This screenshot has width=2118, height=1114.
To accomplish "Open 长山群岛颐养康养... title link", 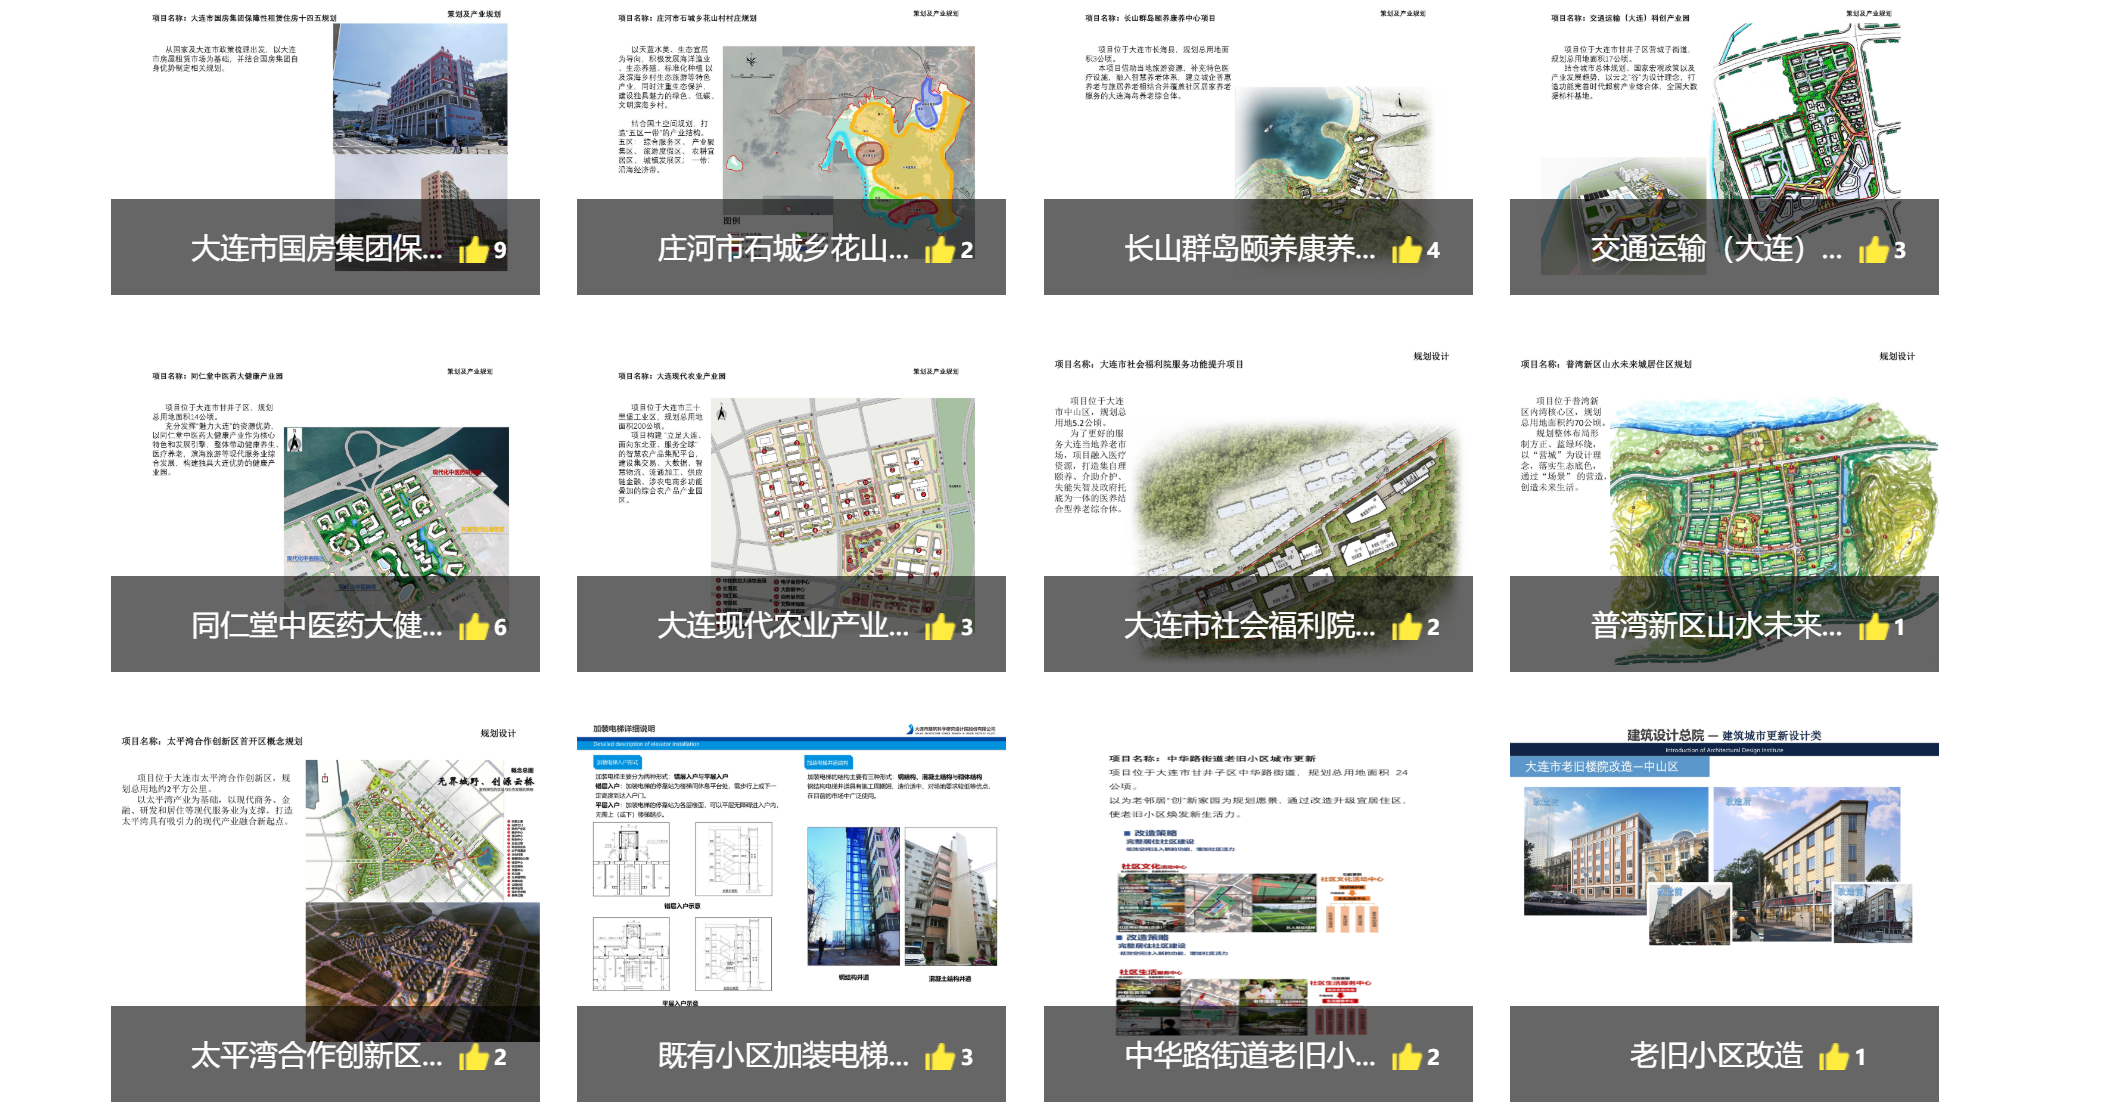I will click(x=1249, y=249).
